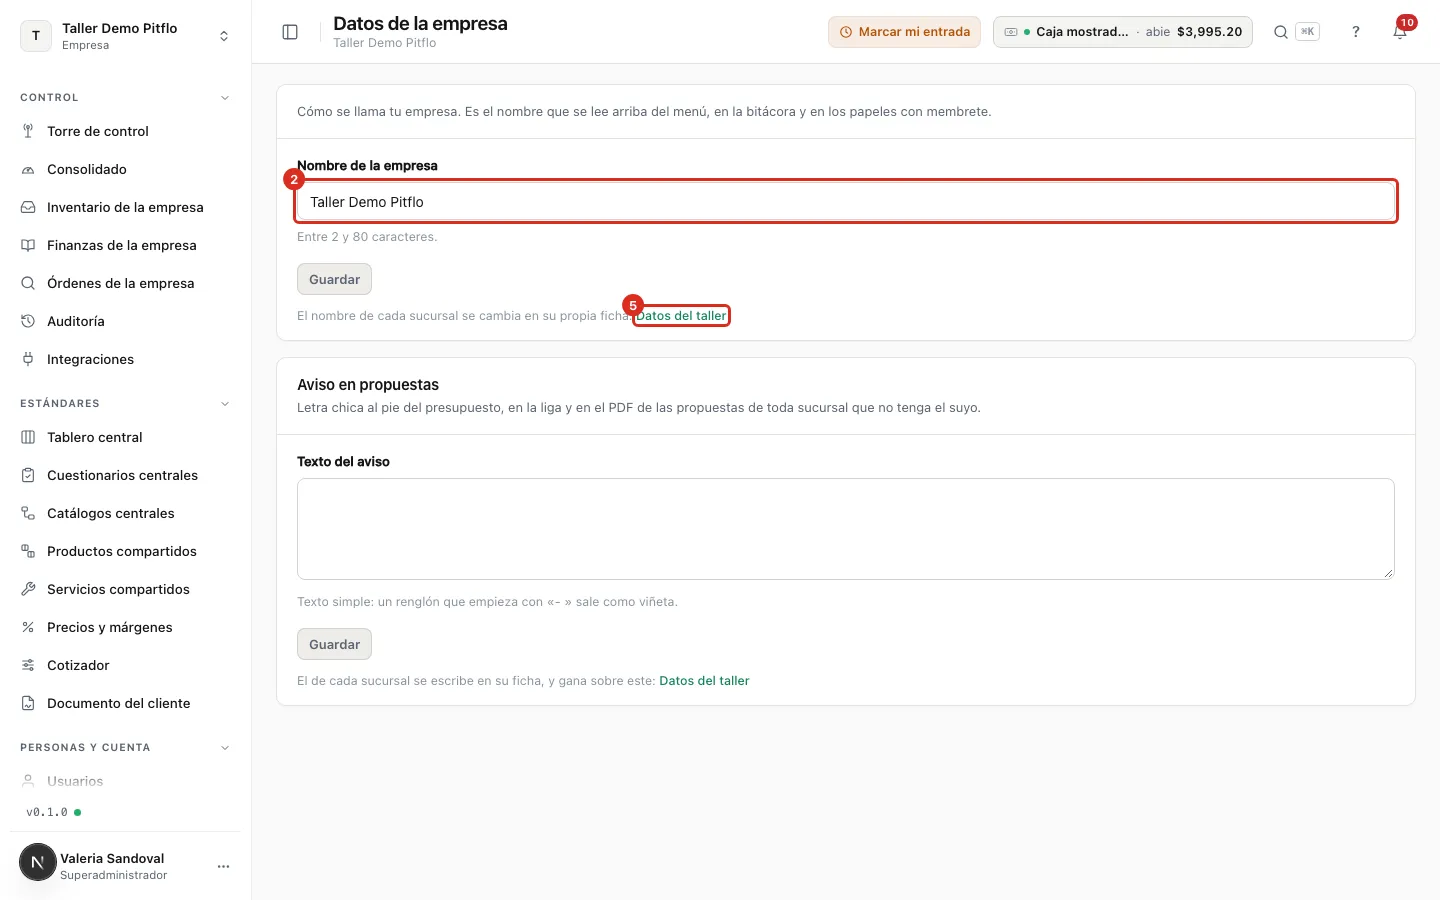Collapse the PERSONAS Y CUENTA section
This screenshot has height=900, width=1440.
(225, 748)
